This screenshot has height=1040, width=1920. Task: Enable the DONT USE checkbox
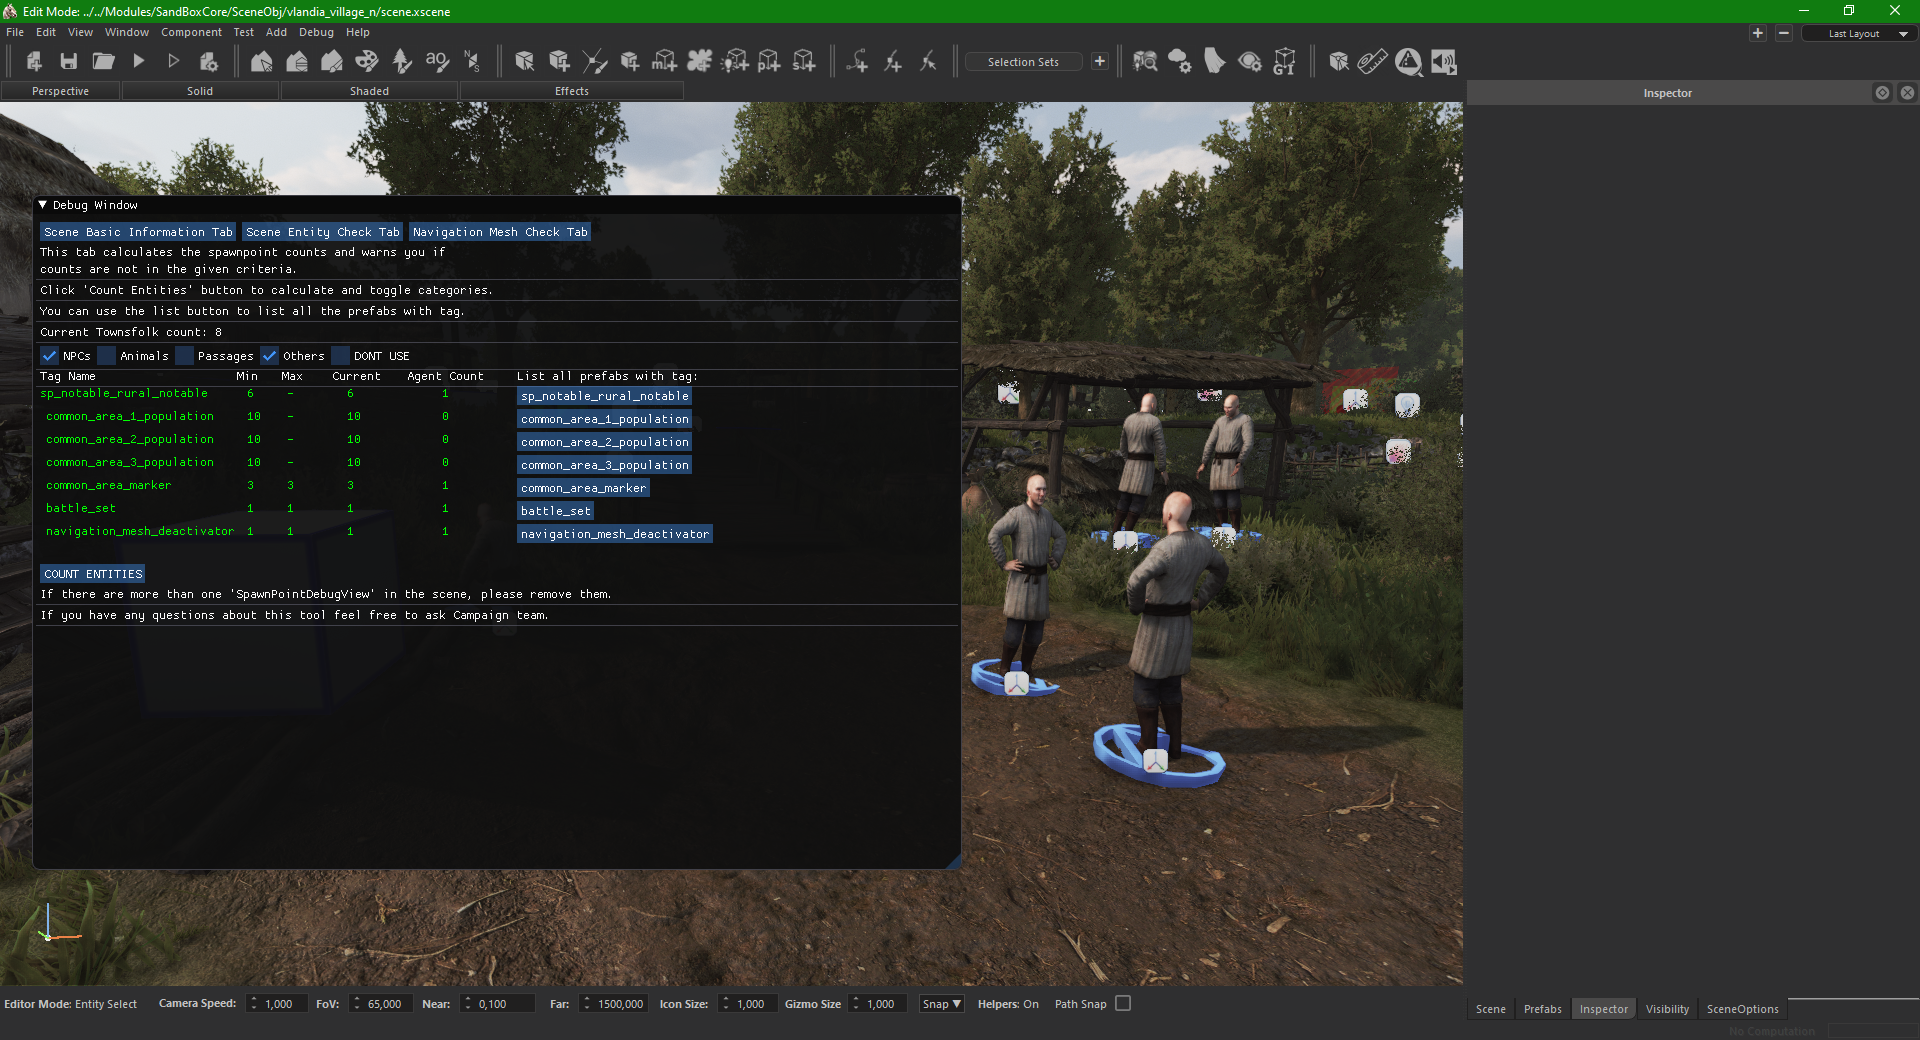pos(341,356)
